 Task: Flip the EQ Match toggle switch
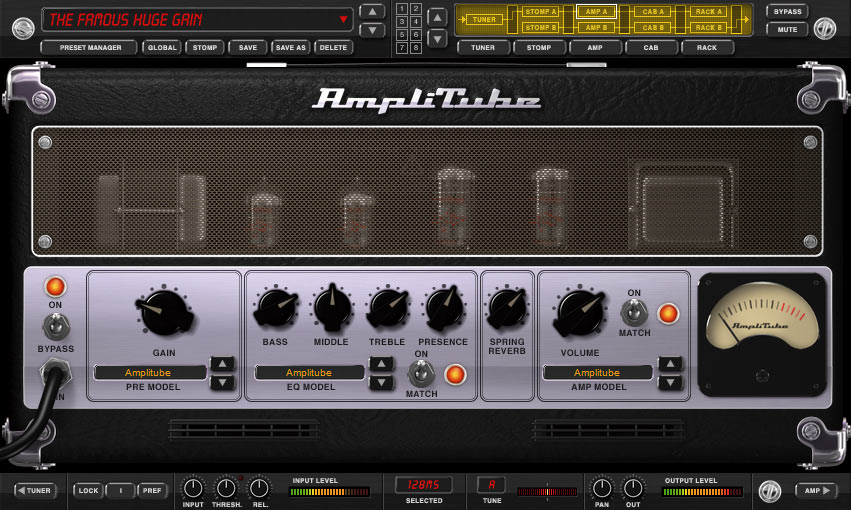[421, 373]
